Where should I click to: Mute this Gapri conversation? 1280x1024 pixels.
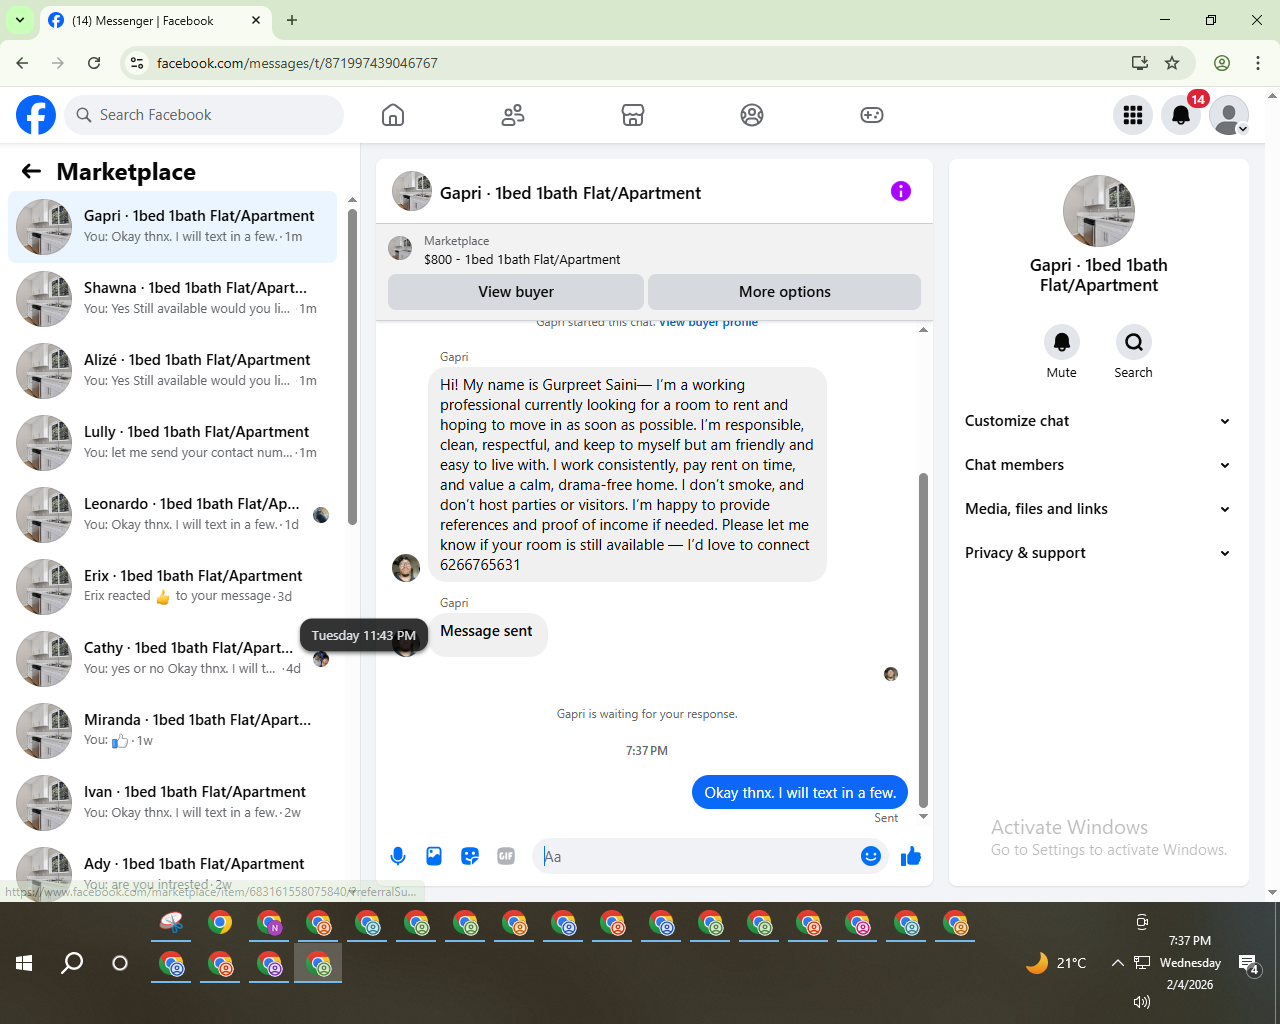(x=1062, y=342)
